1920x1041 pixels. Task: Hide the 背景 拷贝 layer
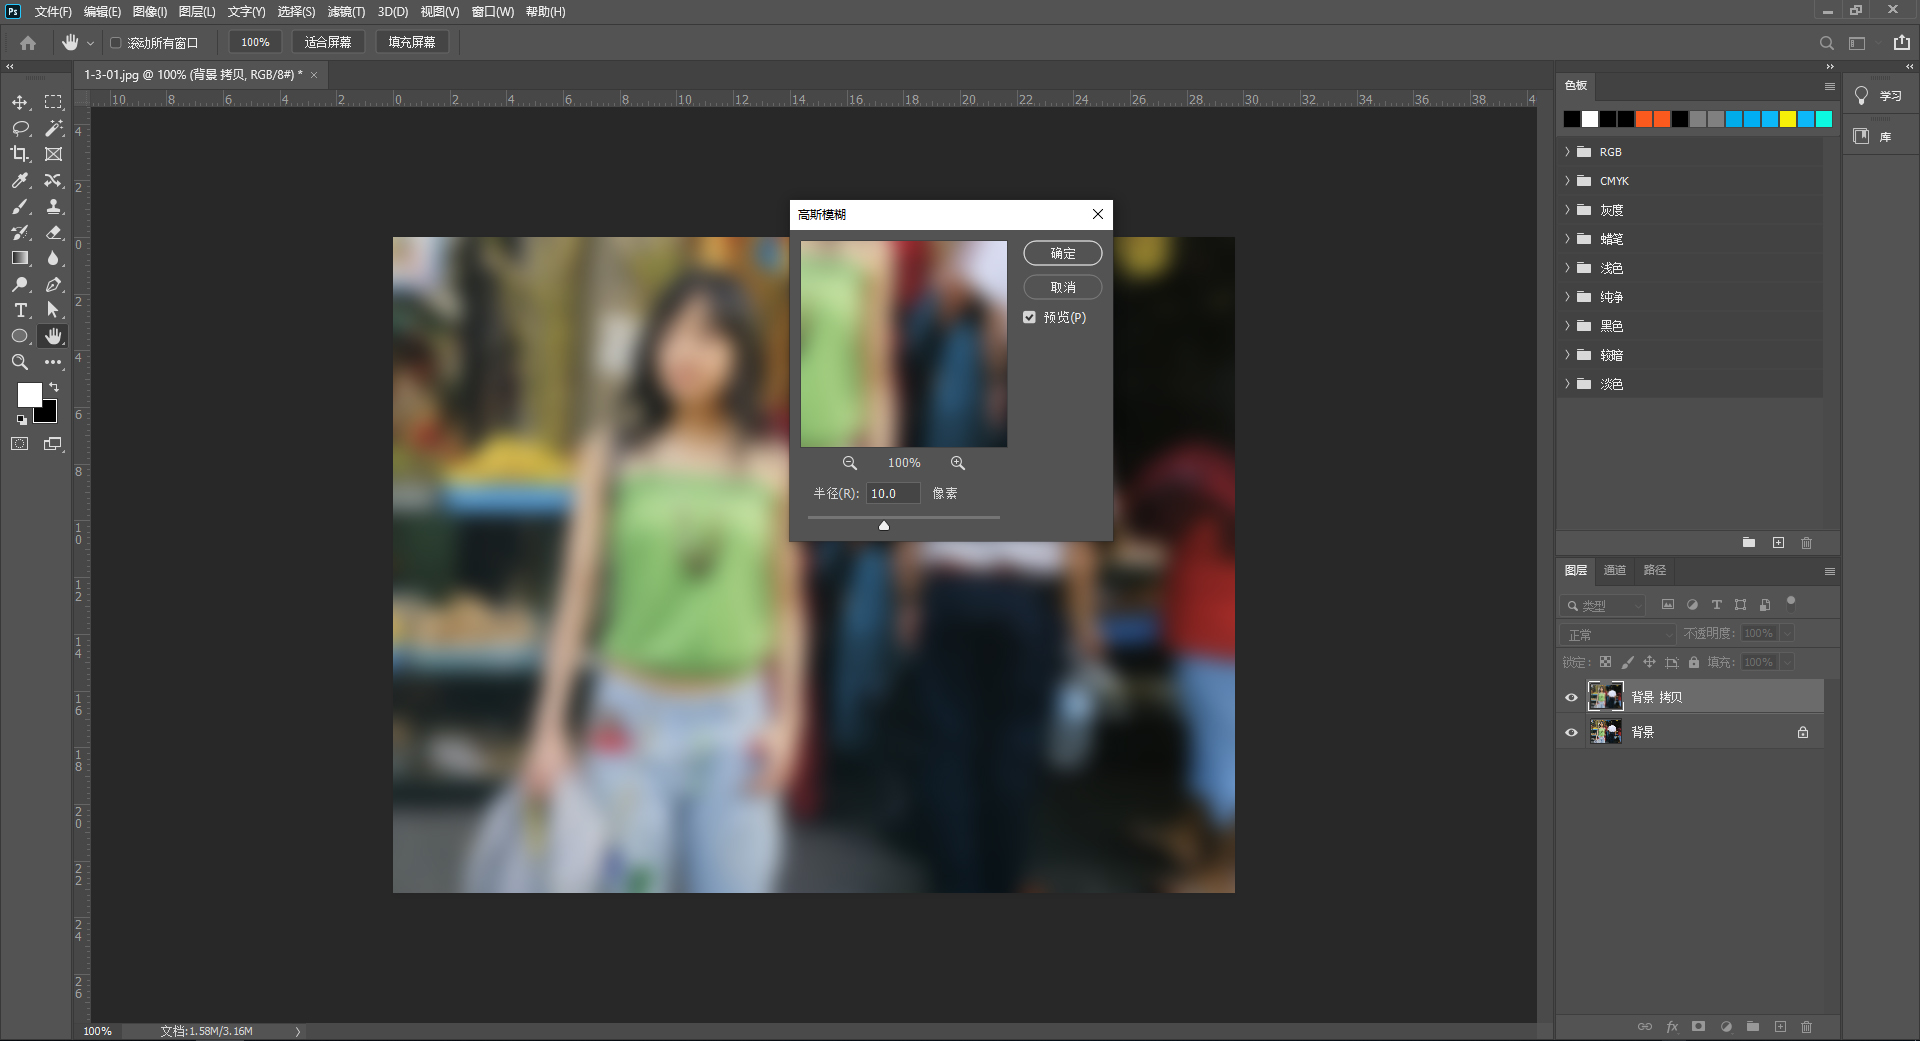(x=1571, y=697)
